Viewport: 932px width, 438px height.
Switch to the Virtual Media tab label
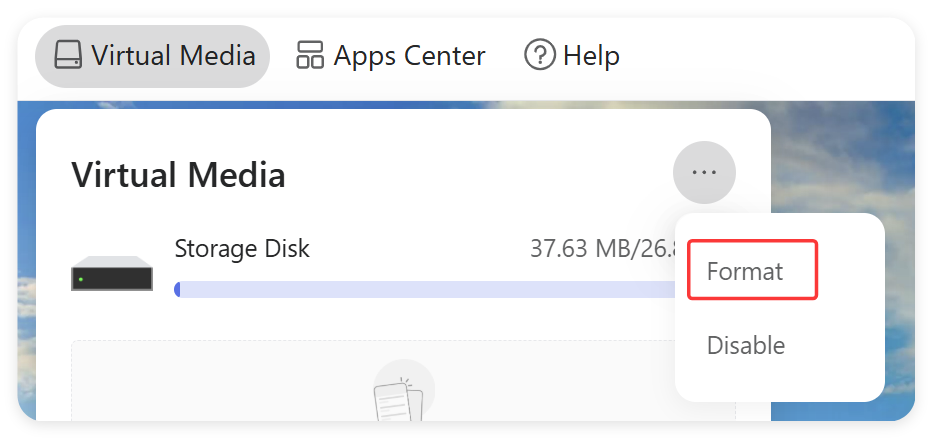click(173, 55)
